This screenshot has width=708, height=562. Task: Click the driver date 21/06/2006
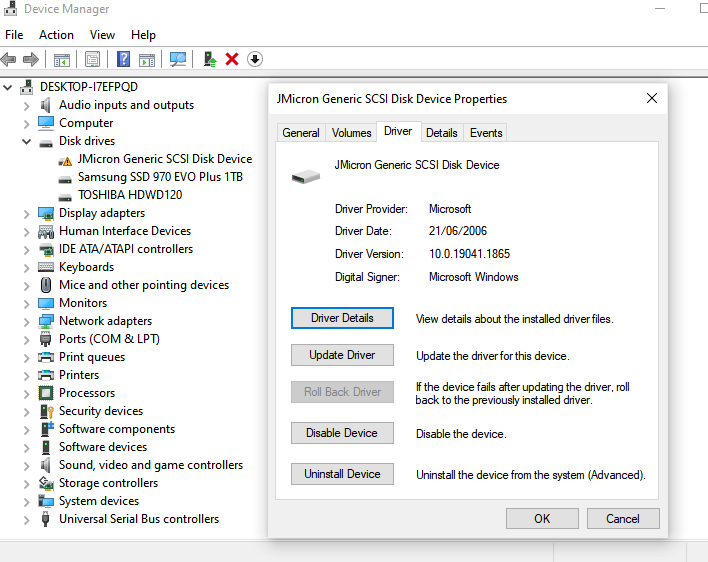tap(458, 231)
